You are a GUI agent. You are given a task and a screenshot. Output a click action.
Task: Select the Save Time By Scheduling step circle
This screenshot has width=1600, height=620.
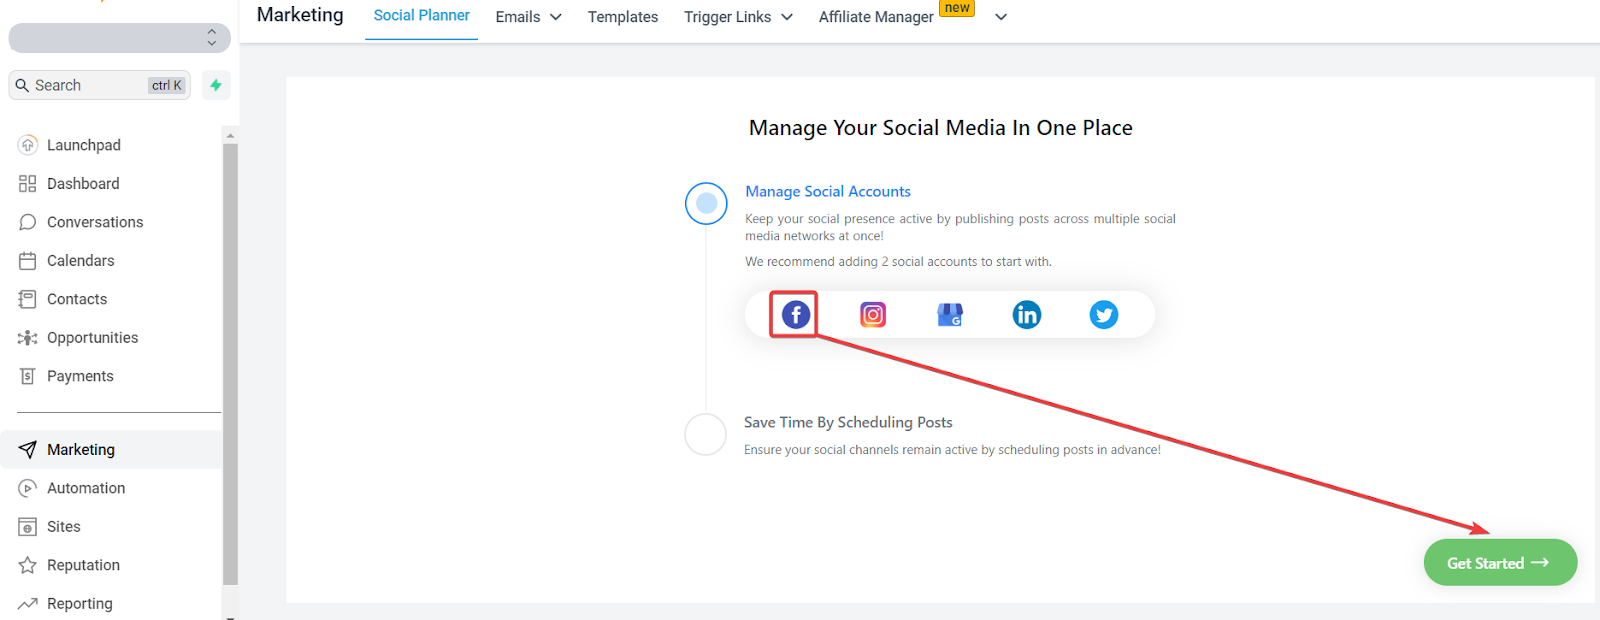705,435
